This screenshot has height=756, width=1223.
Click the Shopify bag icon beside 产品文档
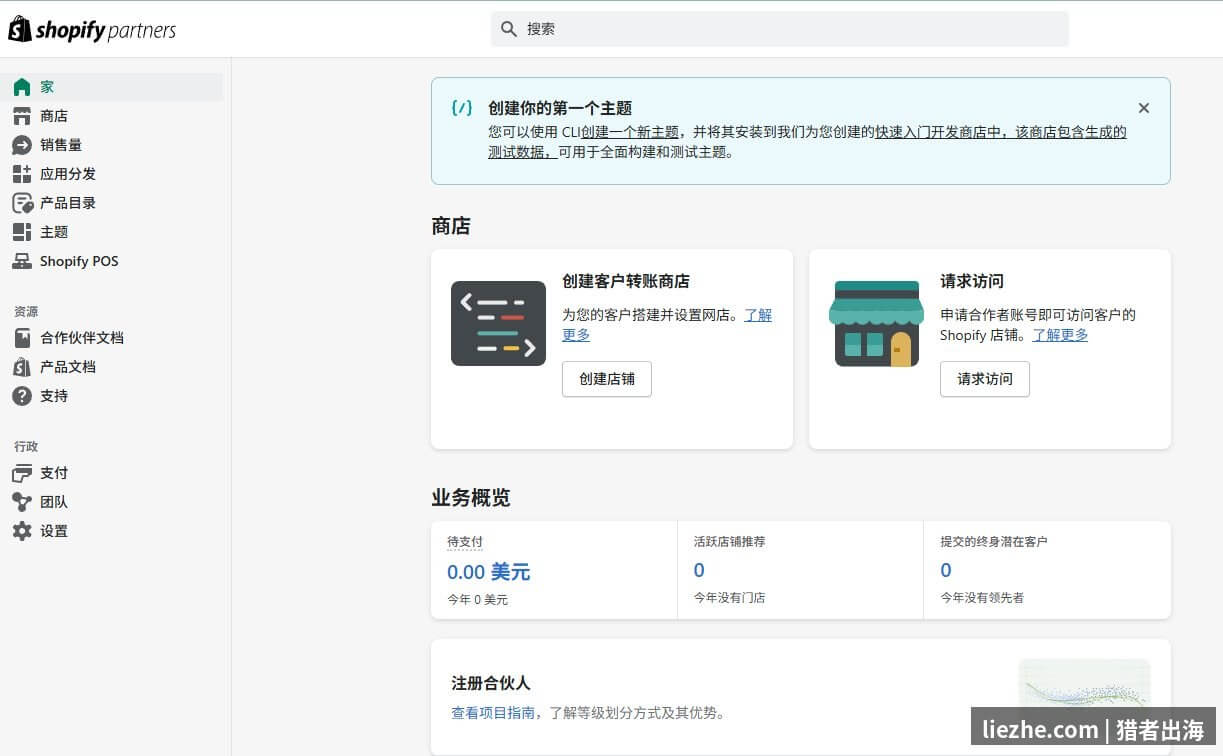pos(22,367)
